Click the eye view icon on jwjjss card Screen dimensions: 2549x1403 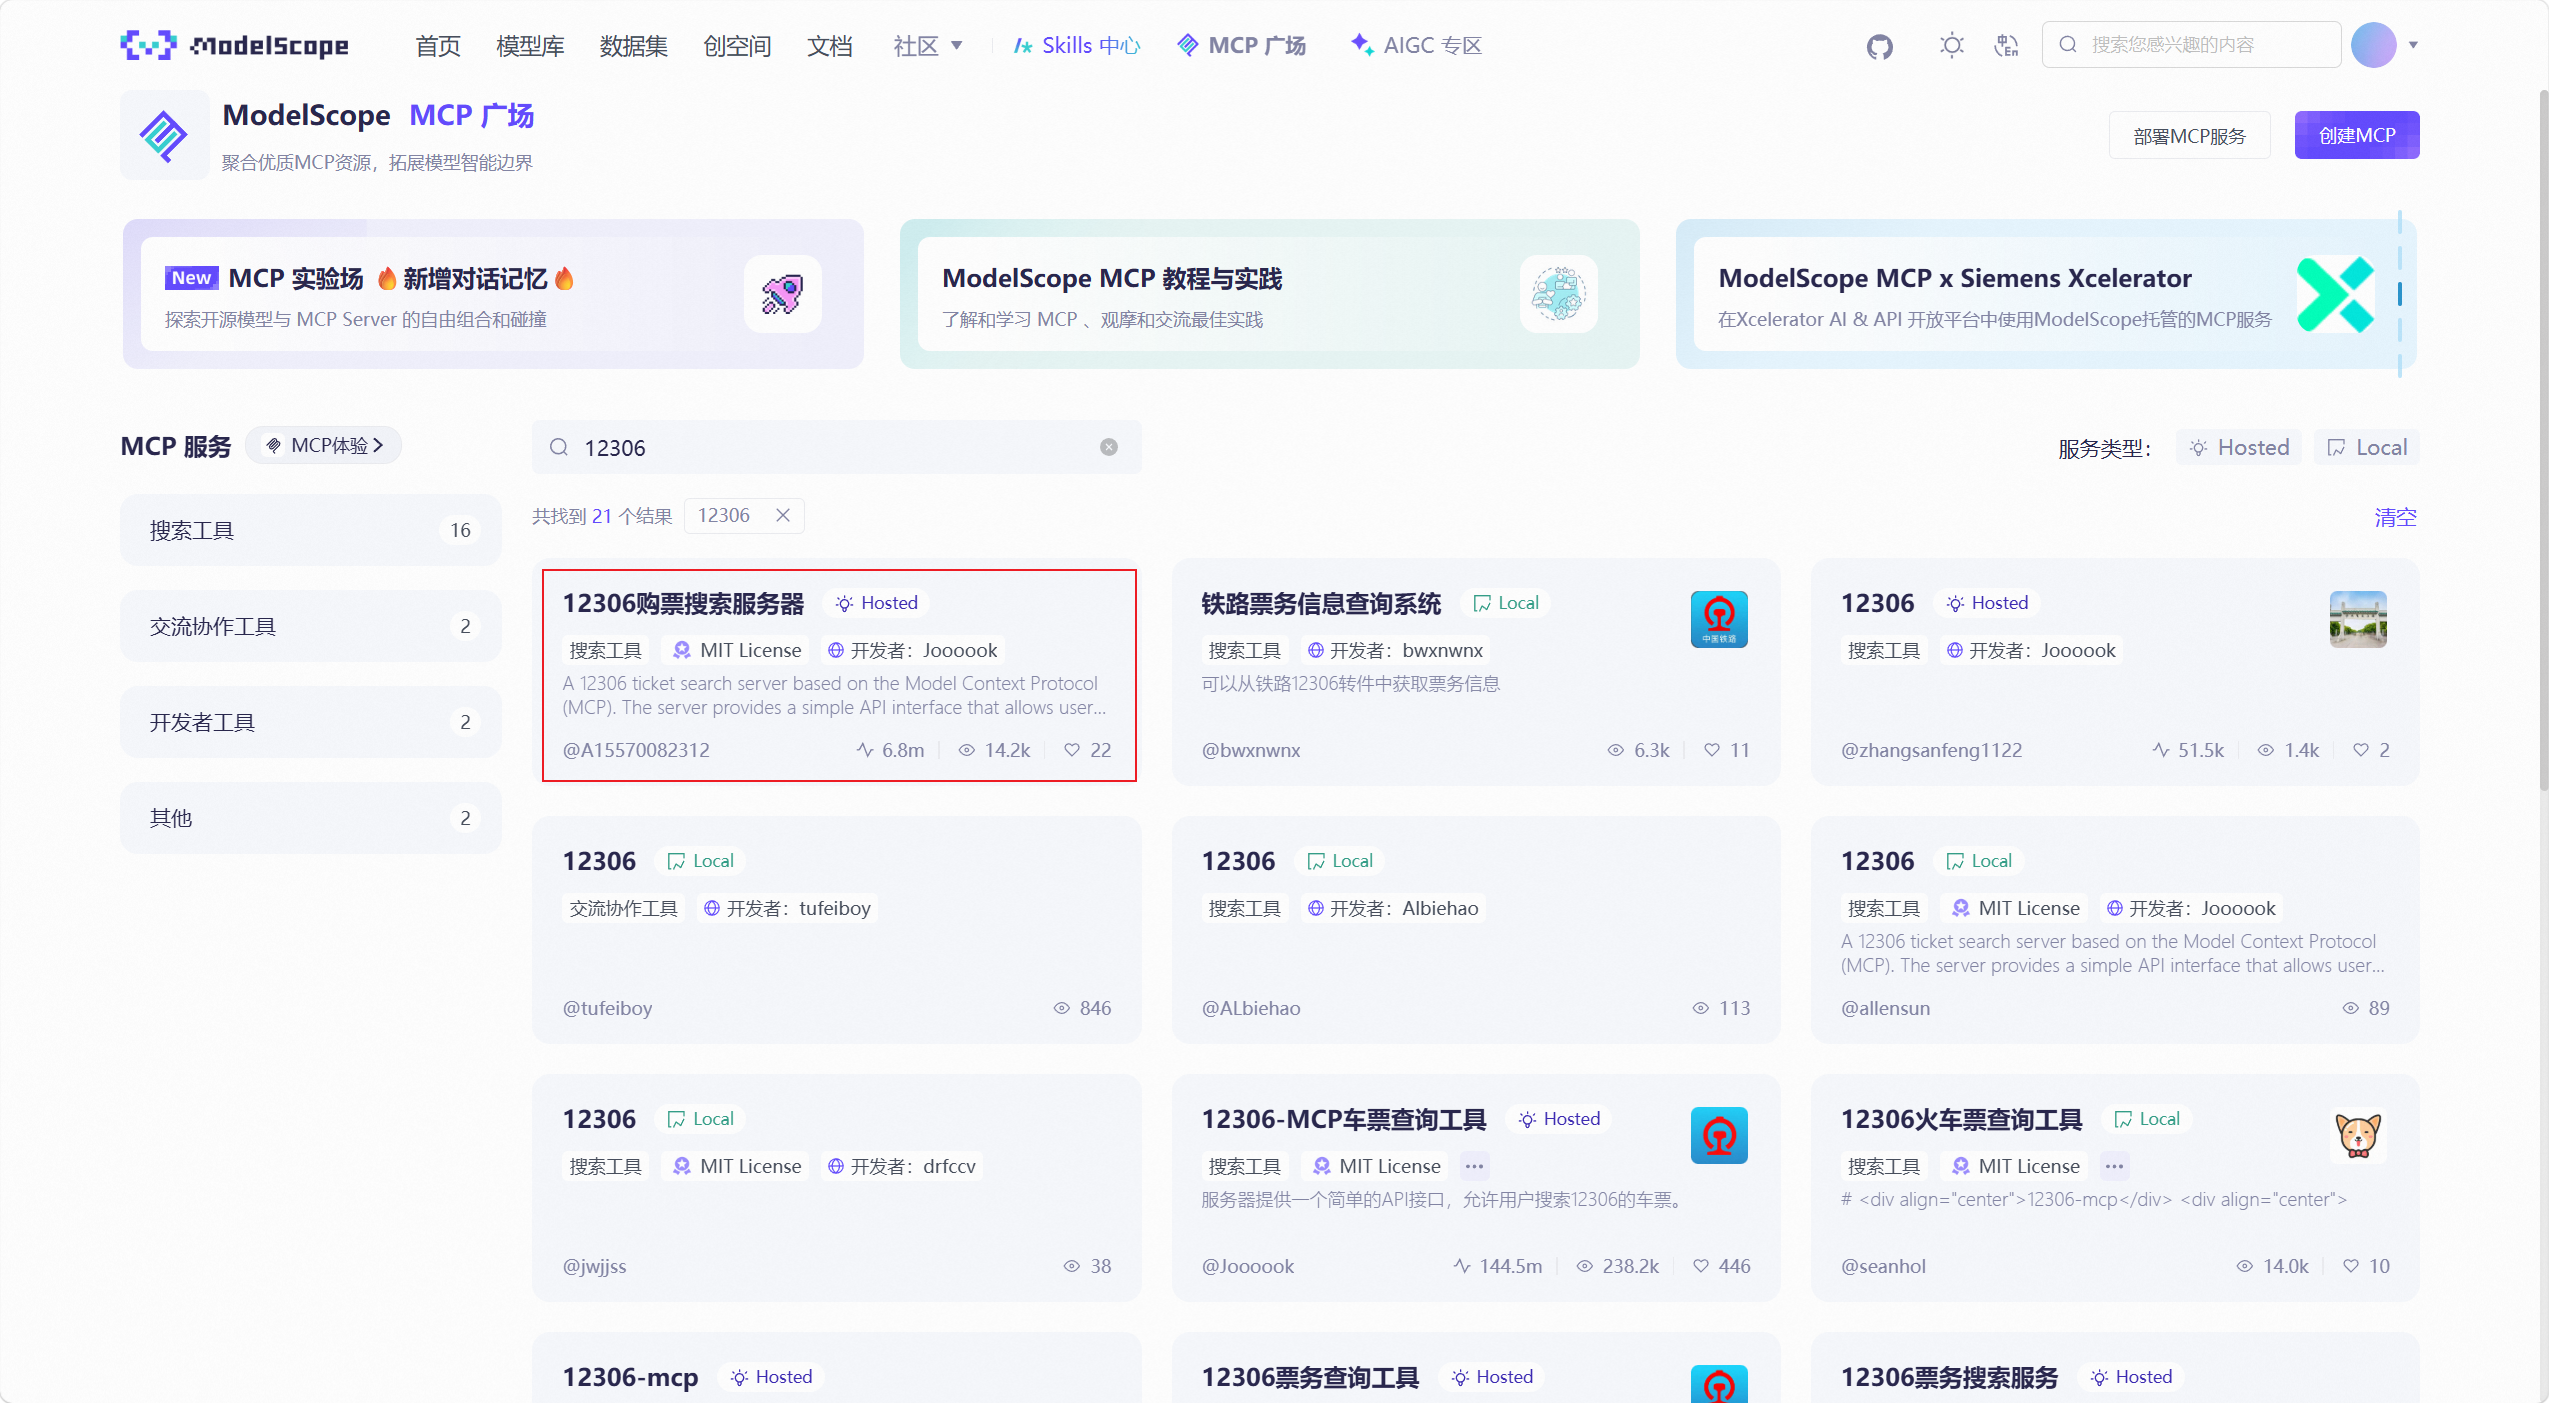(1072, 1266)
